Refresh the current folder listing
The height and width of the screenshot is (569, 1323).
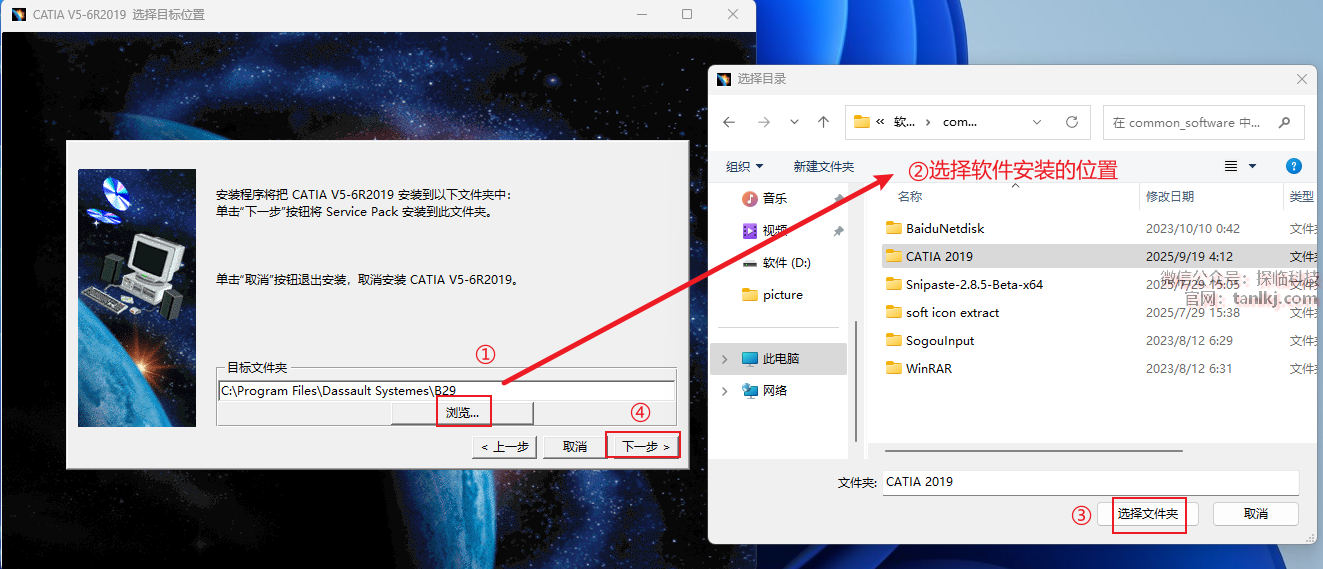[1071, 122]
